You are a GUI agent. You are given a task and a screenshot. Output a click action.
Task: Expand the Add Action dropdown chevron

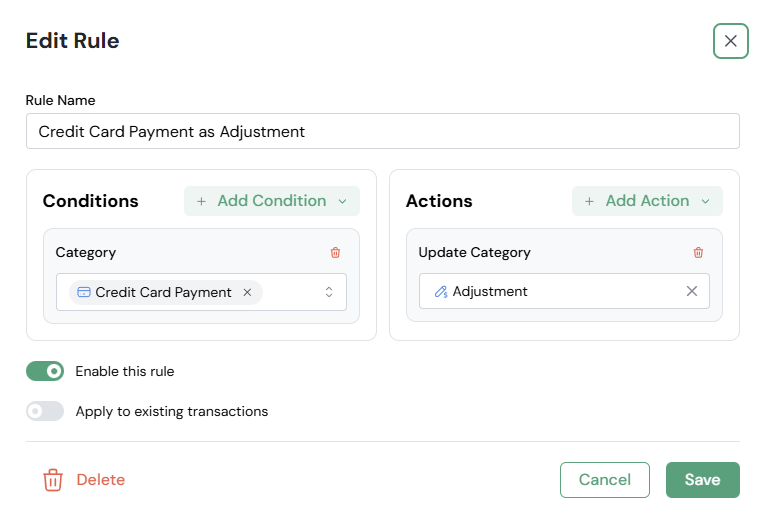pos(706,201)
